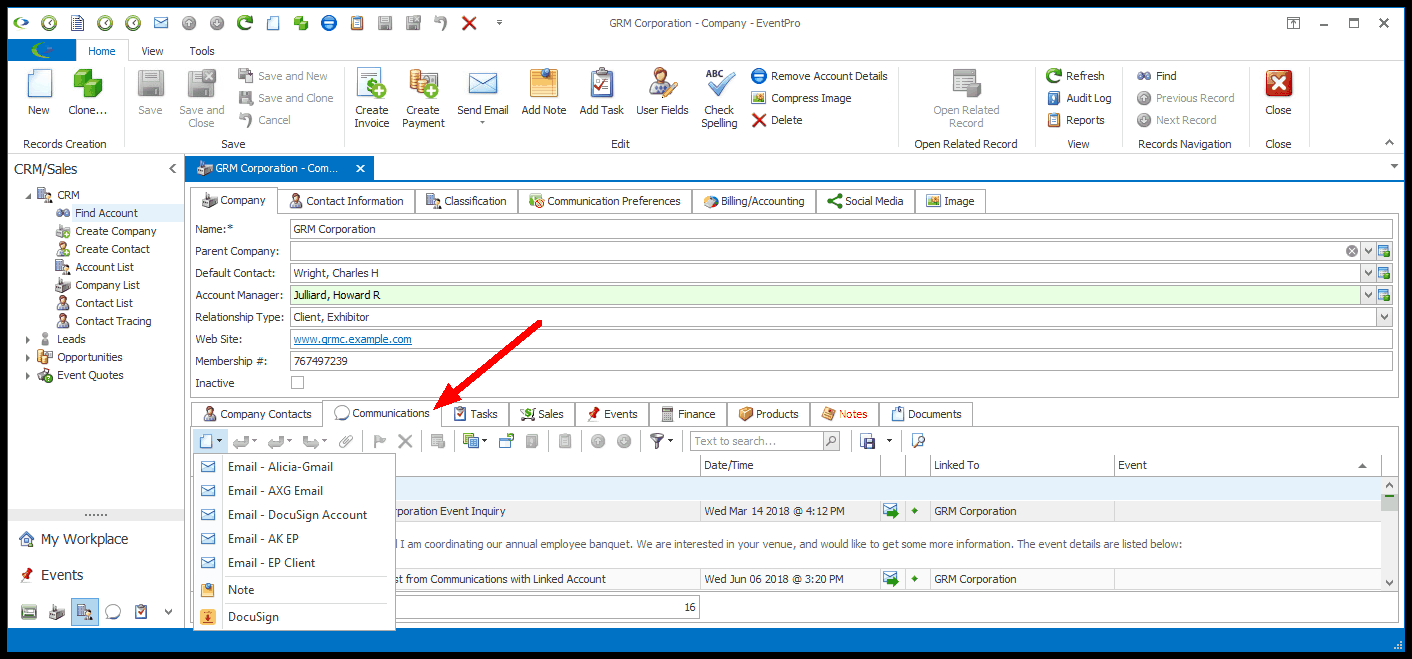The image size is (1412, 659).
Task: Open the new communication dropdown arrow
Action: 219,441
